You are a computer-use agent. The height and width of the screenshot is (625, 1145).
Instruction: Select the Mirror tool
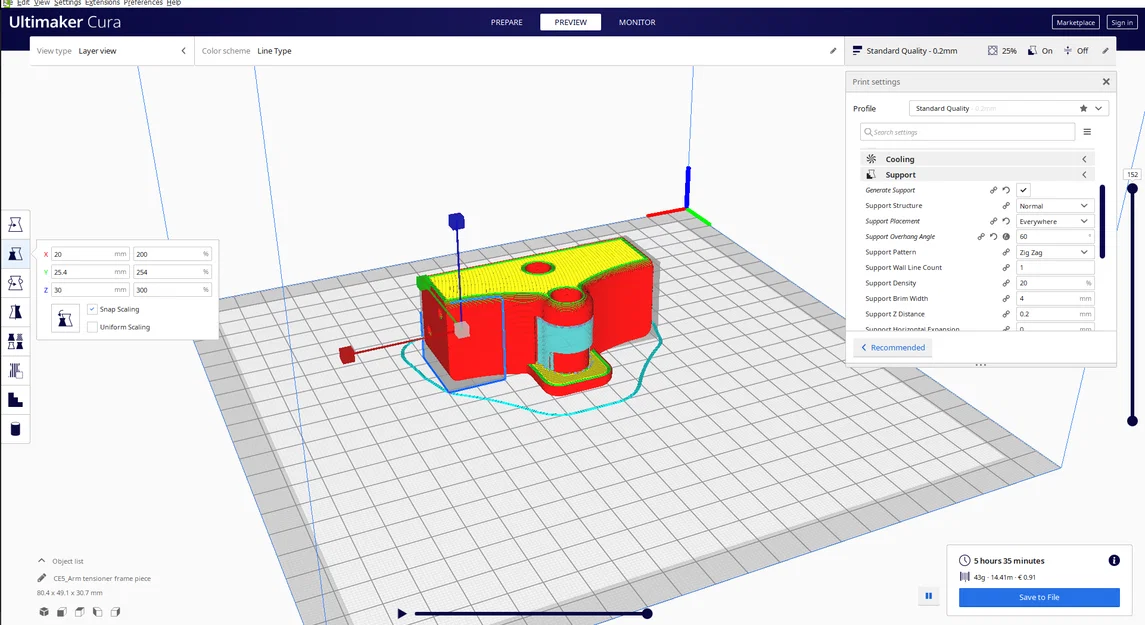pos(14,311)
